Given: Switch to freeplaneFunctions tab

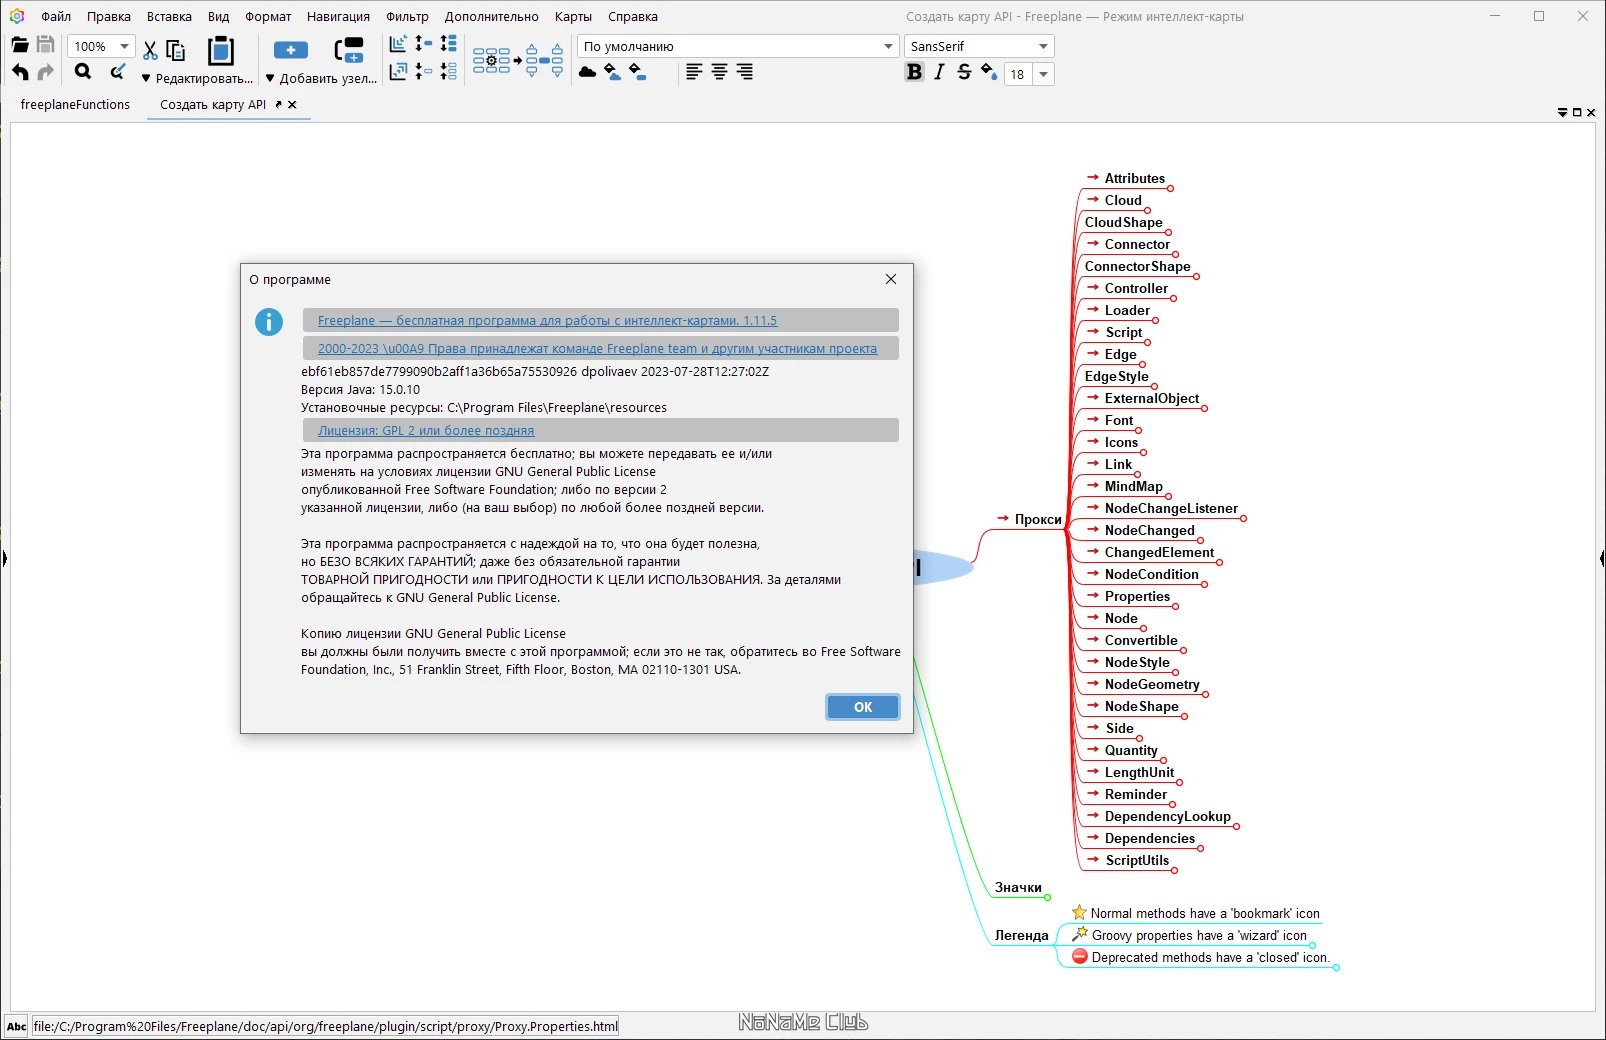Looking at the screenshot, I should [75, 104].
